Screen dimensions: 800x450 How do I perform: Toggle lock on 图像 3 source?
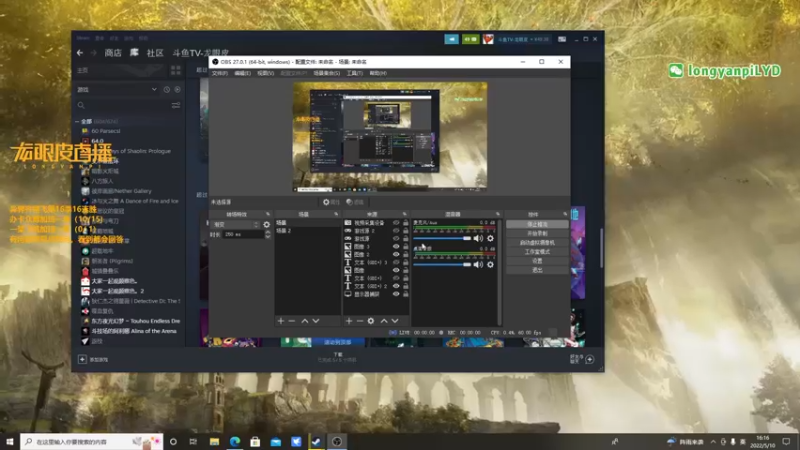(x=406, y=246)
